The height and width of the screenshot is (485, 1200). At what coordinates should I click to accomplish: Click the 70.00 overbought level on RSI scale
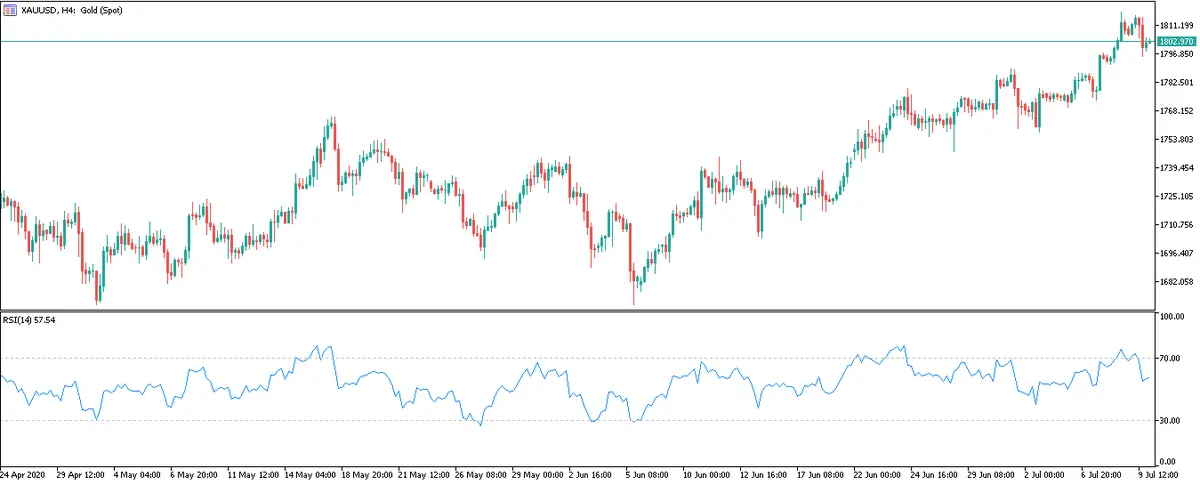pos(1171,358)
